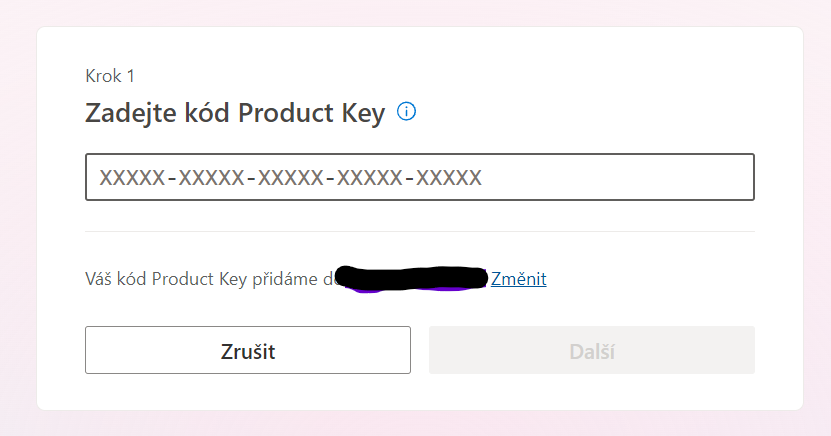The height and width of the screenshot is (436, 831).
Task: Click the Zadejte kód Product Key heading
Action: (x=235, y=113)
